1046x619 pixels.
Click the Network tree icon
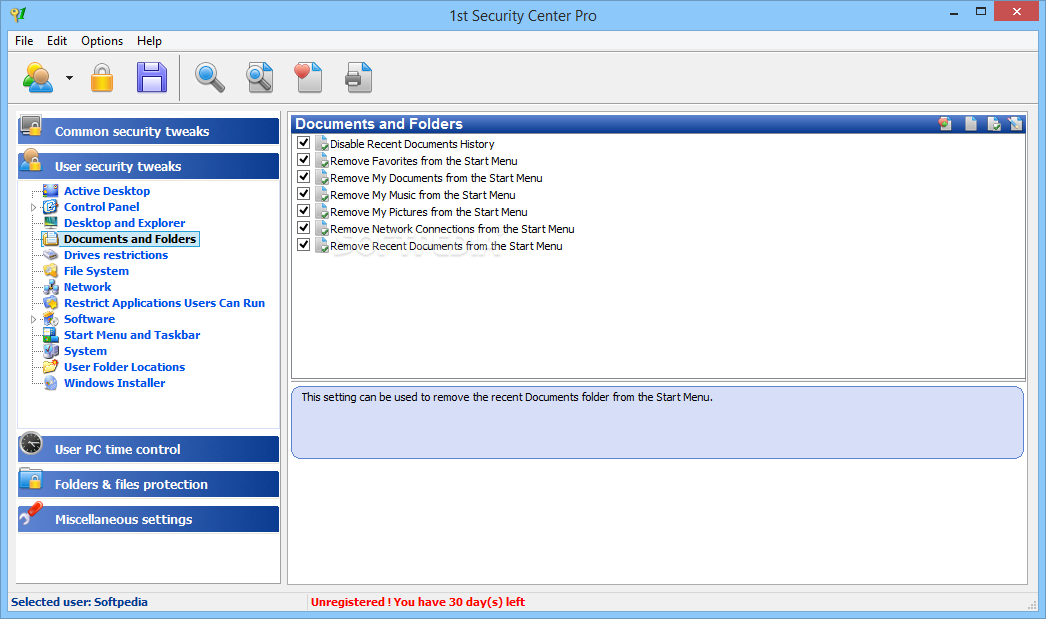tap(51, 287)
